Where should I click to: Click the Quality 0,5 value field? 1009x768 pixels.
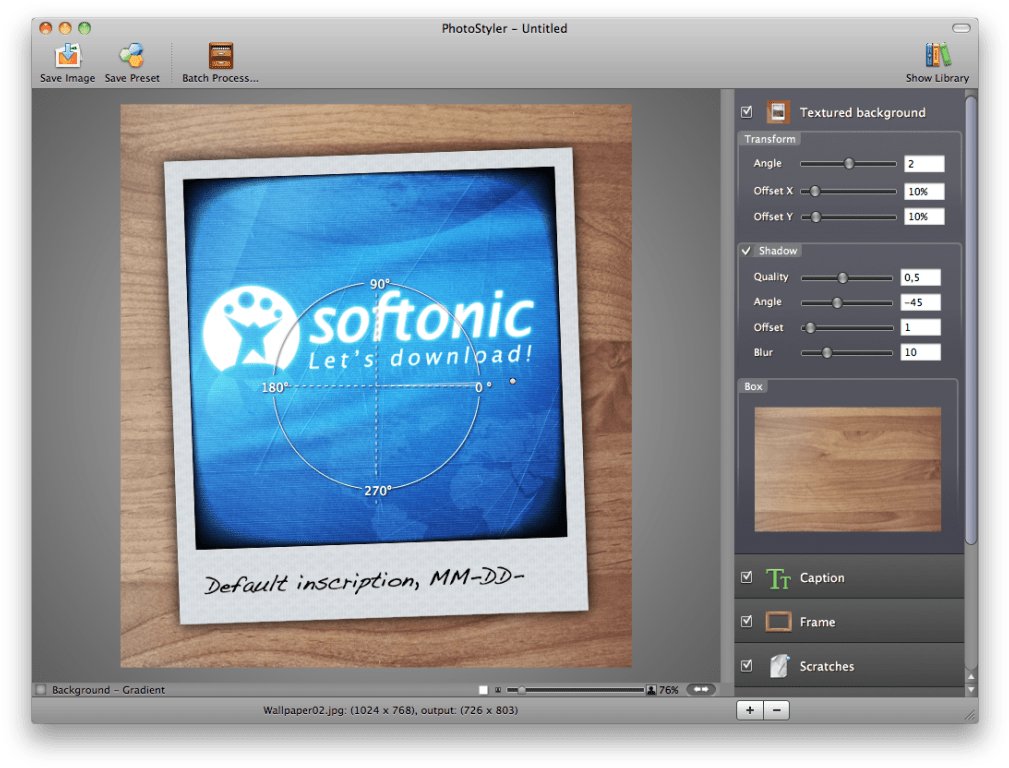pos(920,277)
